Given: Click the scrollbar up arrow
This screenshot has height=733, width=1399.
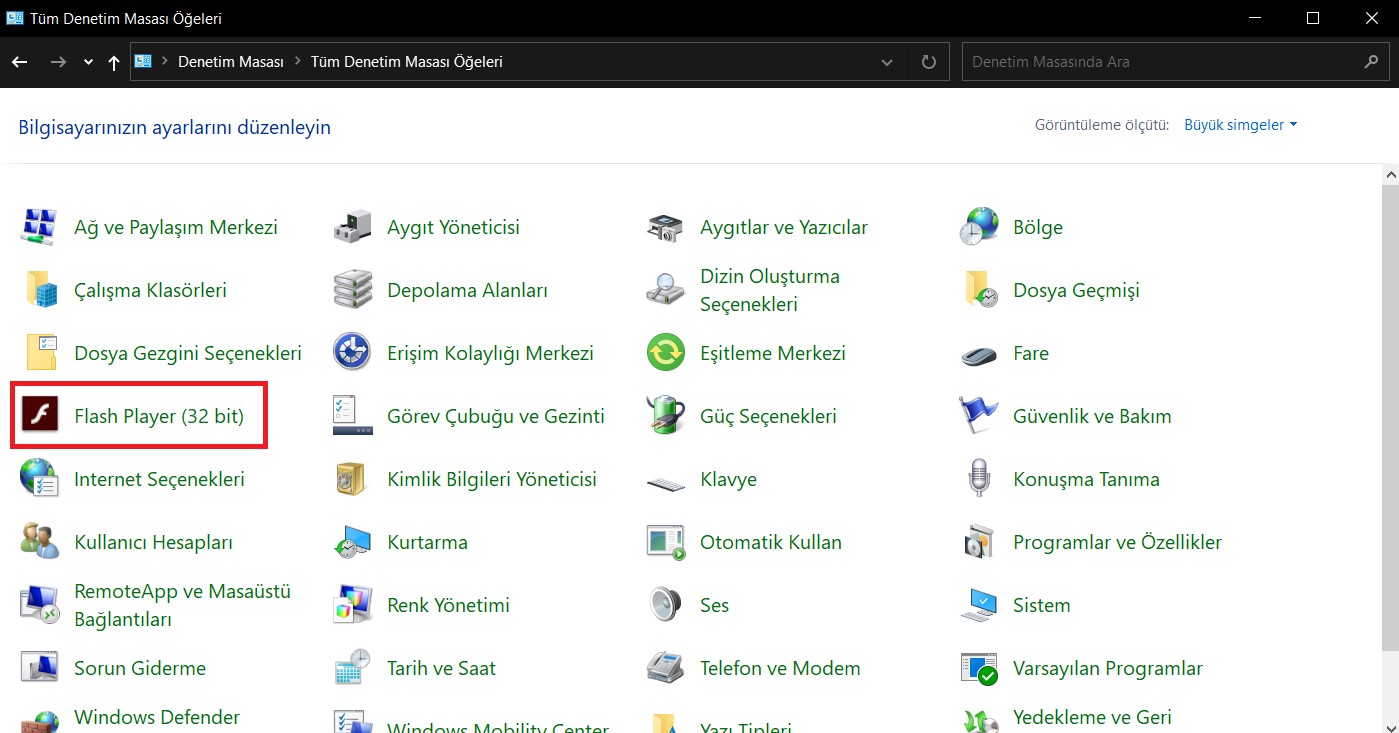Looking at the screenshot, I should [1390, 174].
